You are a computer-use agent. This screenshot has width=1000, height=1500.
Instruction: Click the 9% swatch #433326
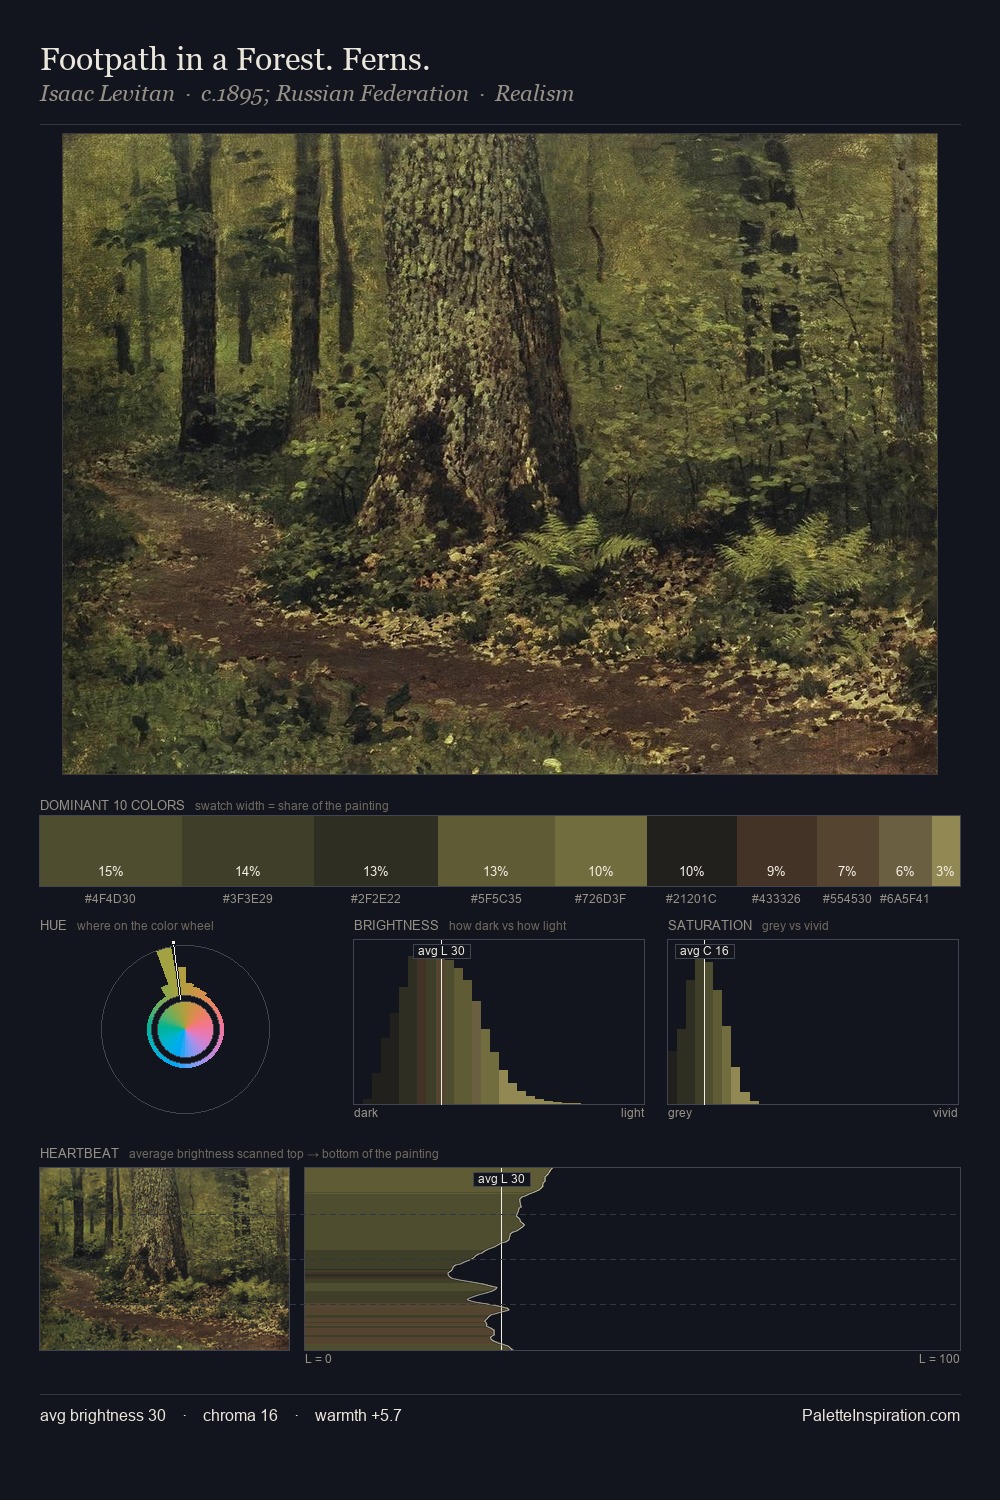(x=777, y=851)
